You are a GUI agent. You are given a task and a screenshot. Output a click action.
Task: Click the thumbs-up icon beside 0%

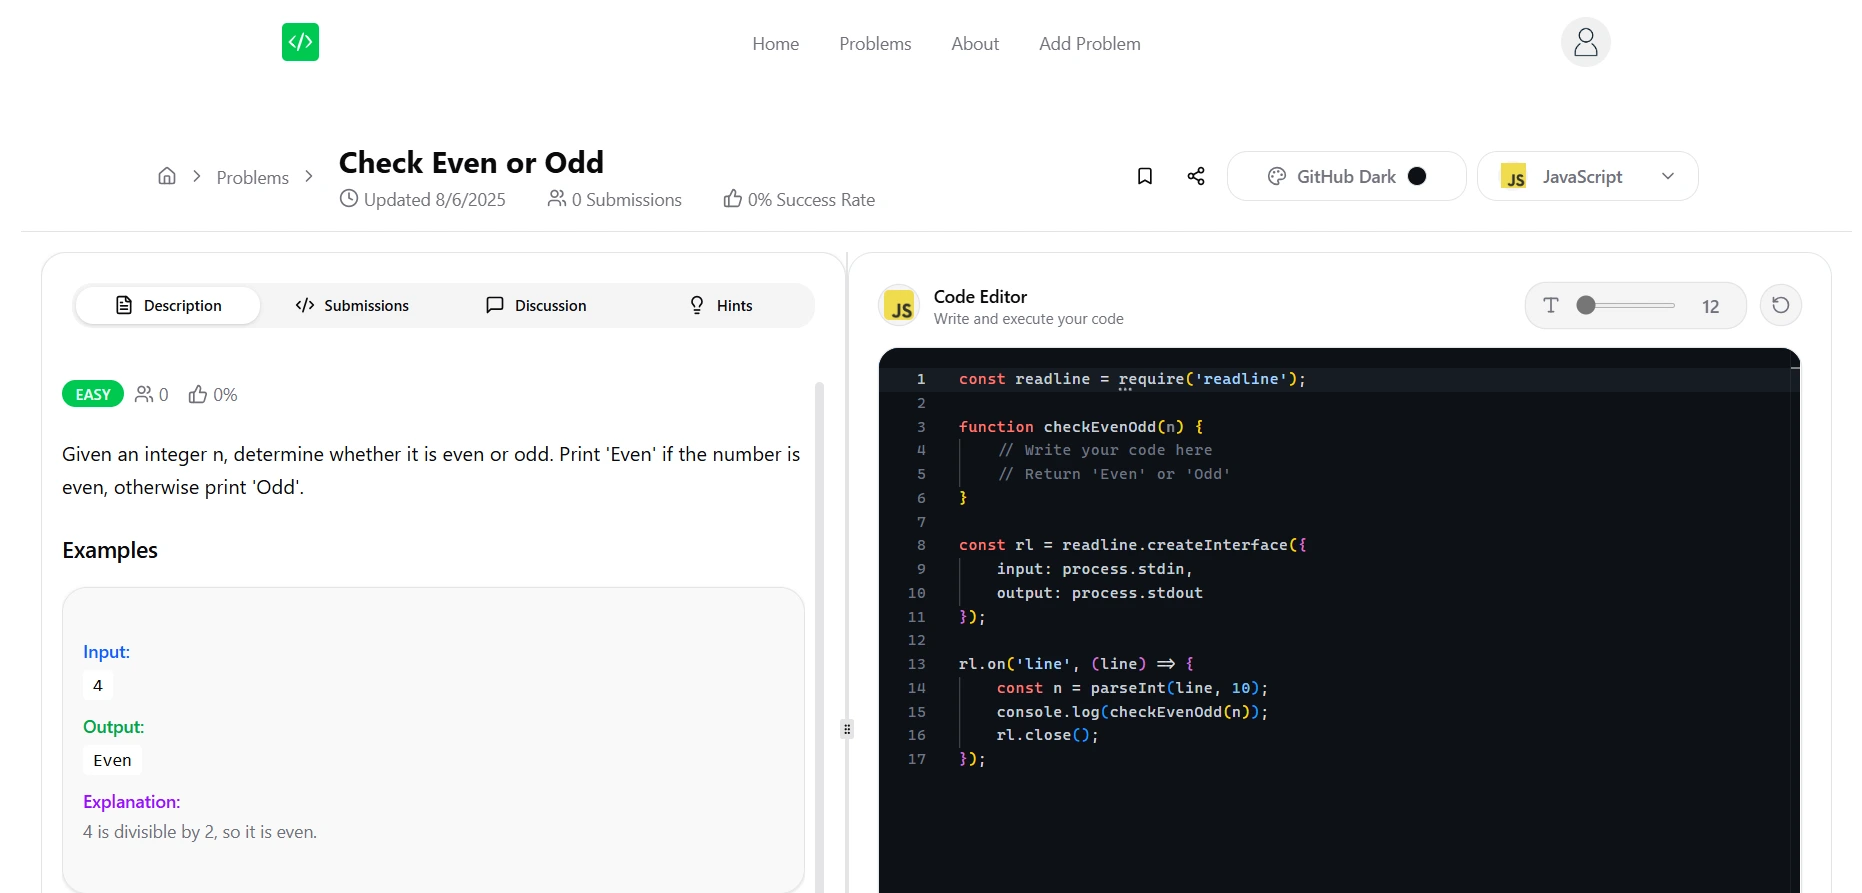[198, 395]
